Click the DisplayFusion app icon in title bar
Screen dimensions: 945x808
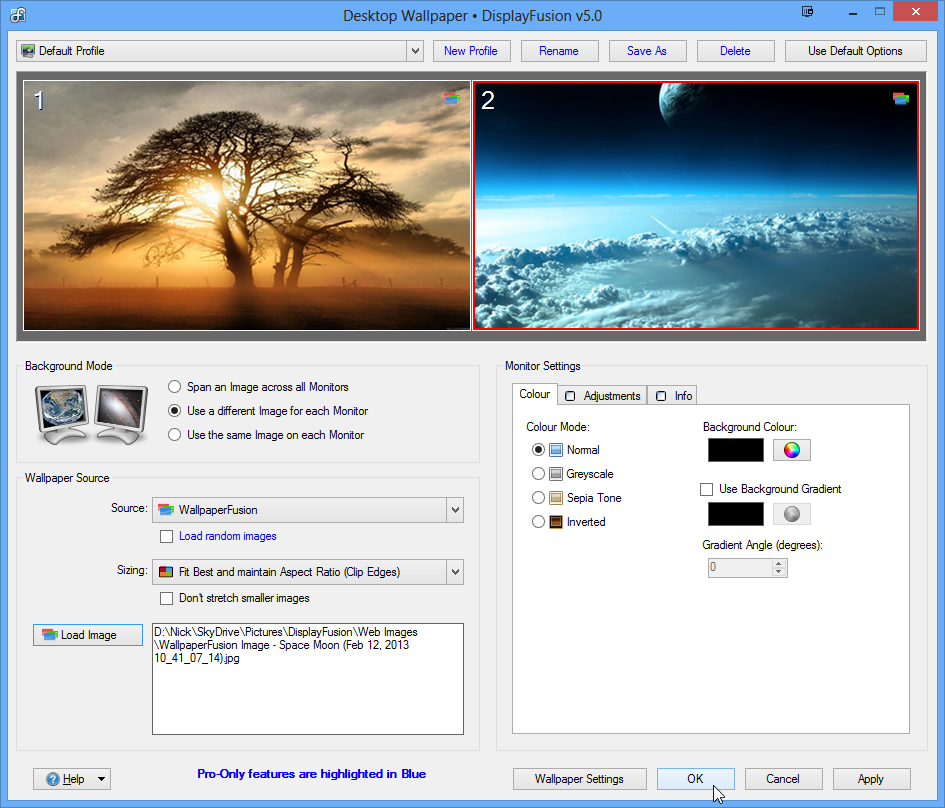pos(18,14)
